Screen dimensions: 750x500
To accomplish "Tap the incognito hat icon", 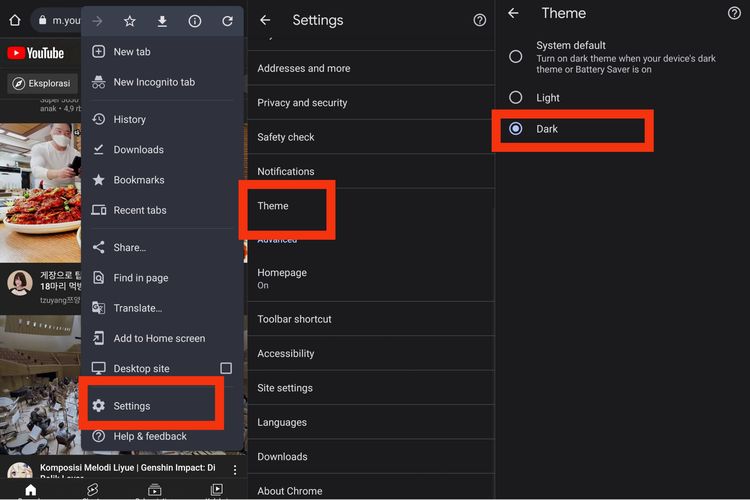I will tap(99, 82).
